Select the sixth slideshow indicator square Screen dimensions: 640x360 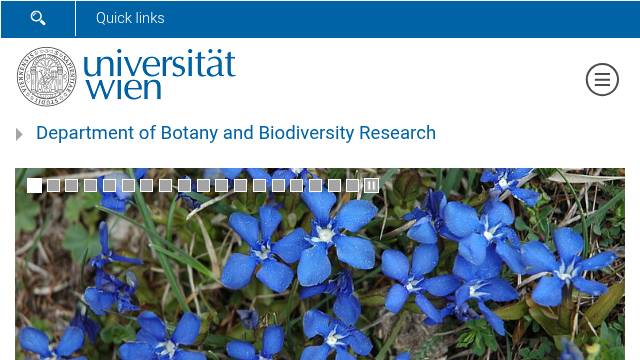point(128,186)
